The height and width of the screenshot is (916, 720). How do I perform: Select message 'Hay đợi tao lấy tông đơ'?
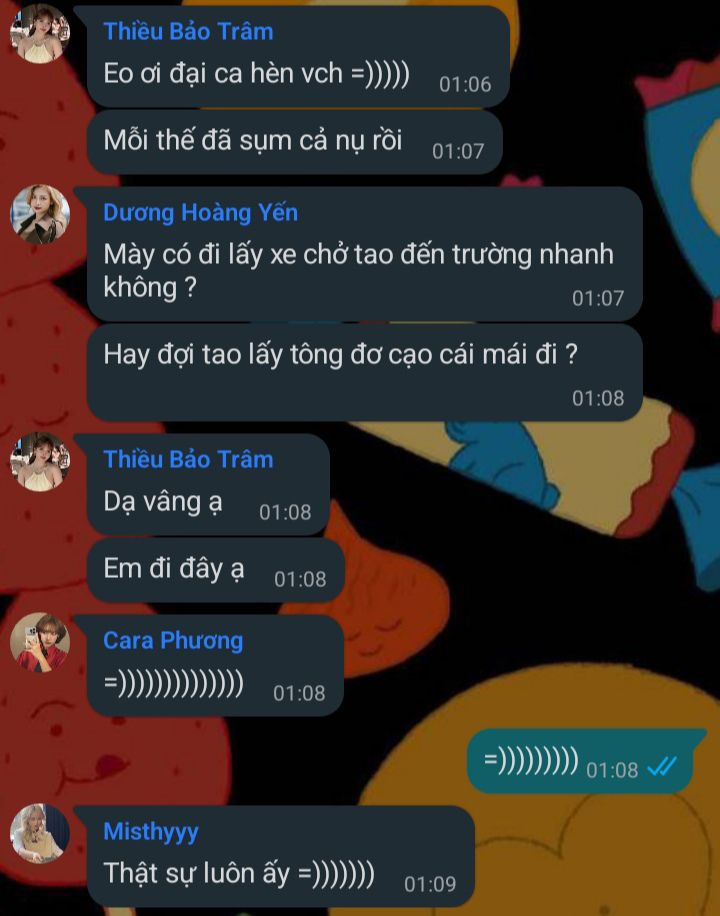[365, 372]
